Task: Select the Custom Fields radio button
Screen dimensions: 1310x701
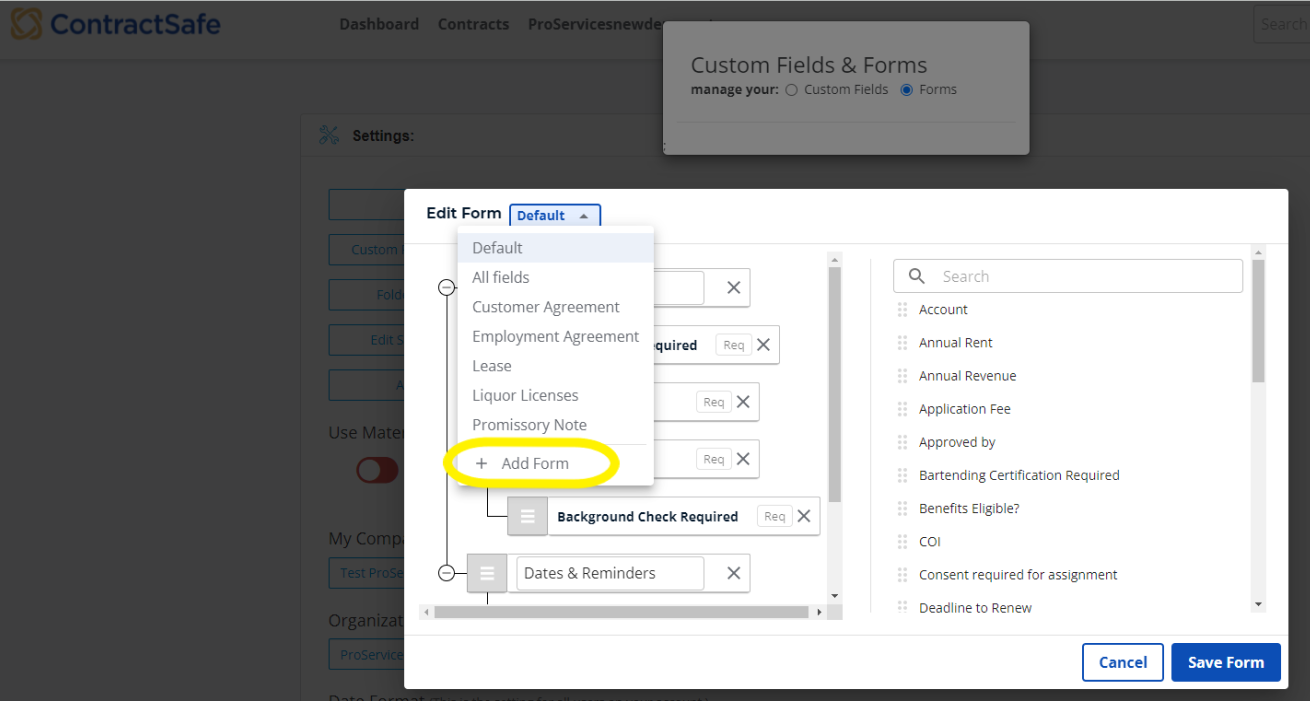Action: pyautogui.click(x=791, y=90)
